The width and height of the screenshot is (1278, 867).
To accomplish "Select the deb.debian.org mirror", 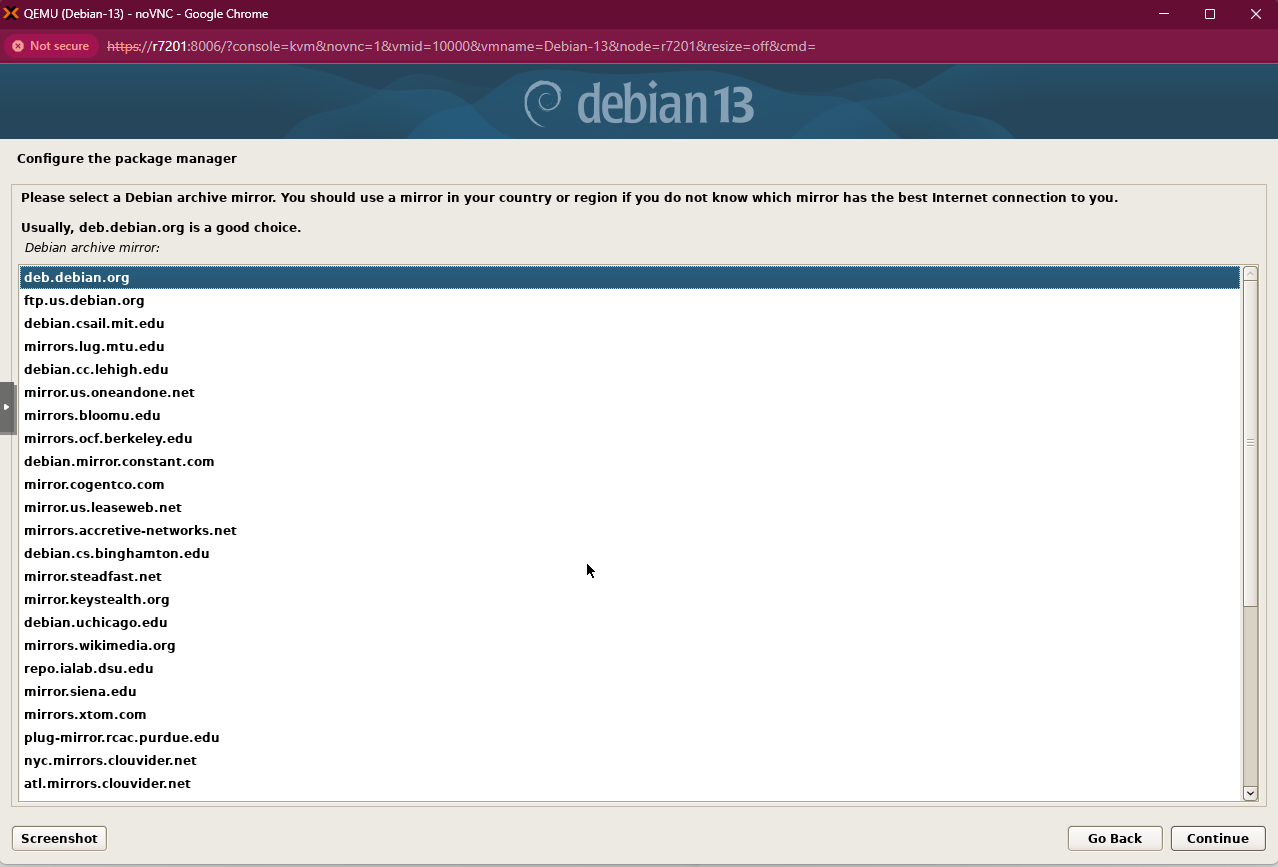I will [77, 277].
